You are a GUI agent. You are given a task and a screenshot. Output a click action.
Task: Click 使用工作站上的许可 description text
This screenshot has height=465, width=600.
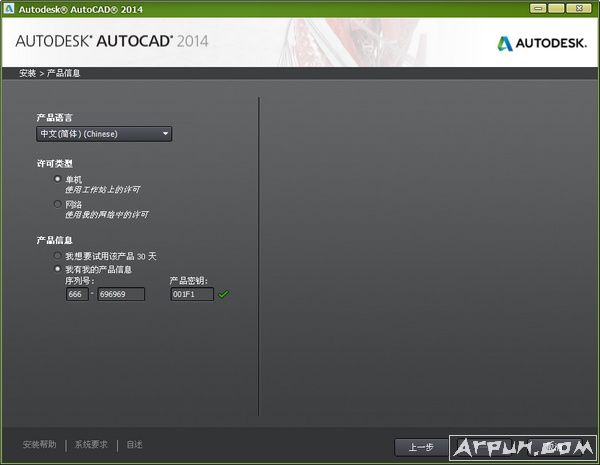103,189
